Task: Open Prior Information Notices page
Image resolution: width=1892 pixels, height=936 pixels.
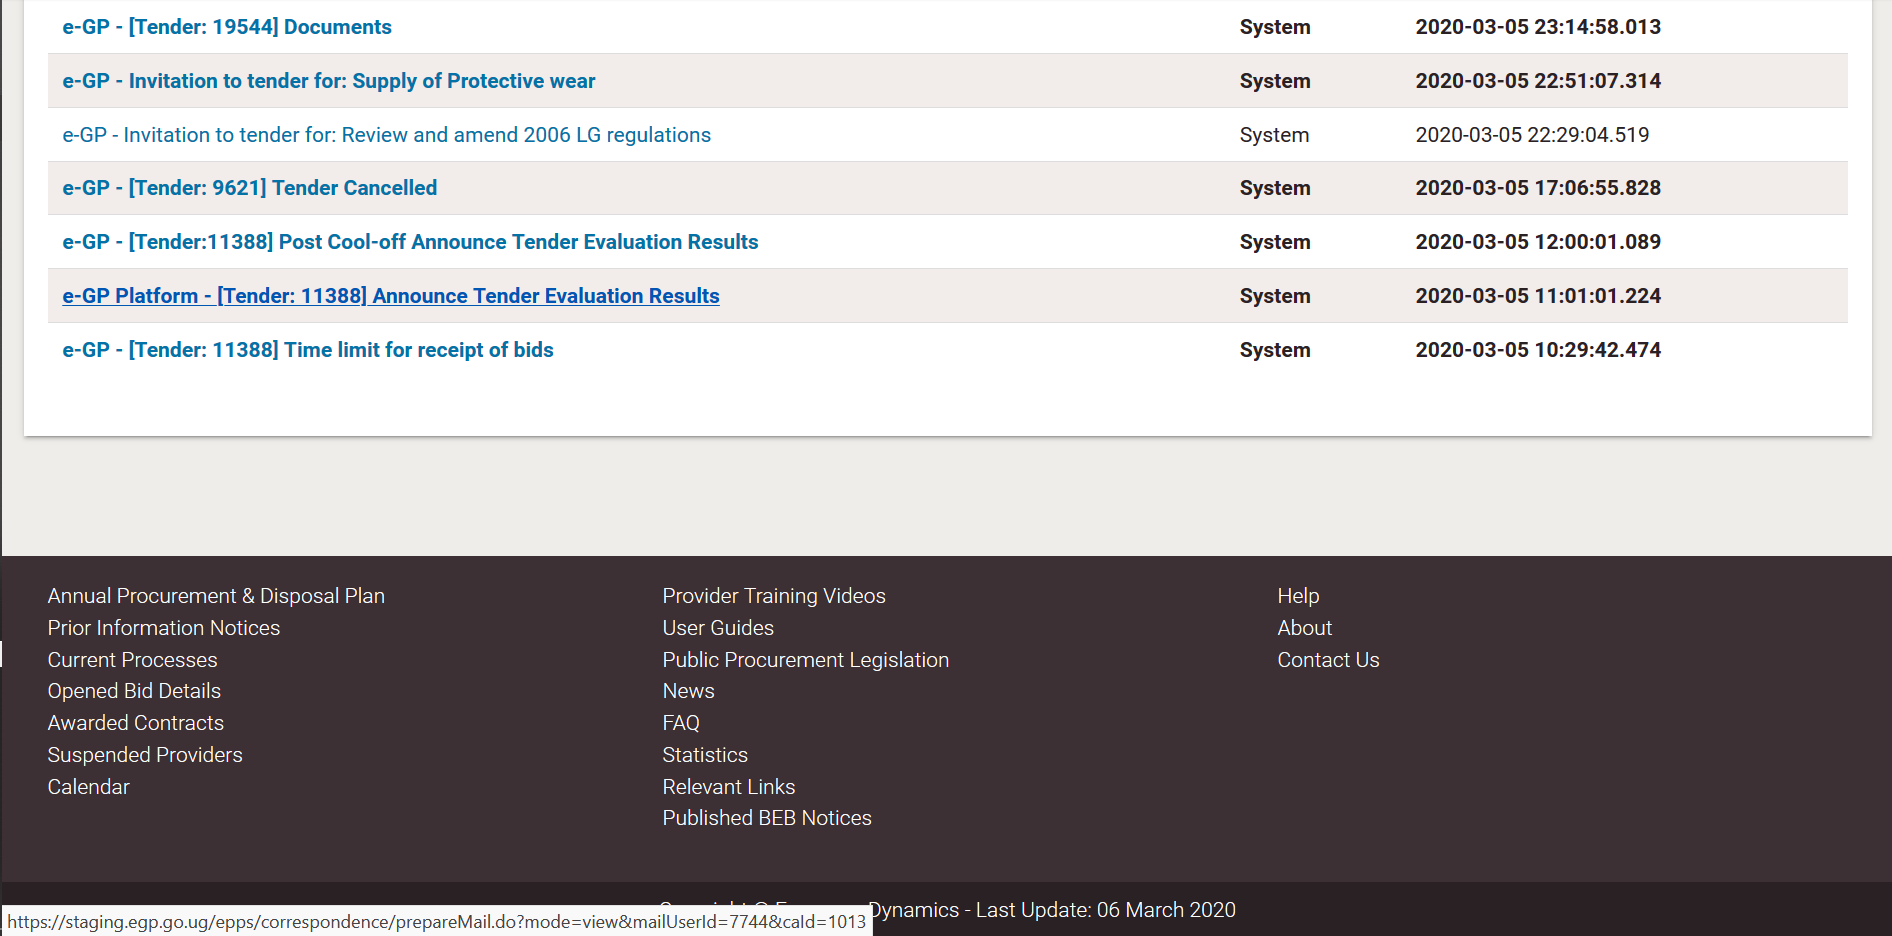Action: (164, 628)
